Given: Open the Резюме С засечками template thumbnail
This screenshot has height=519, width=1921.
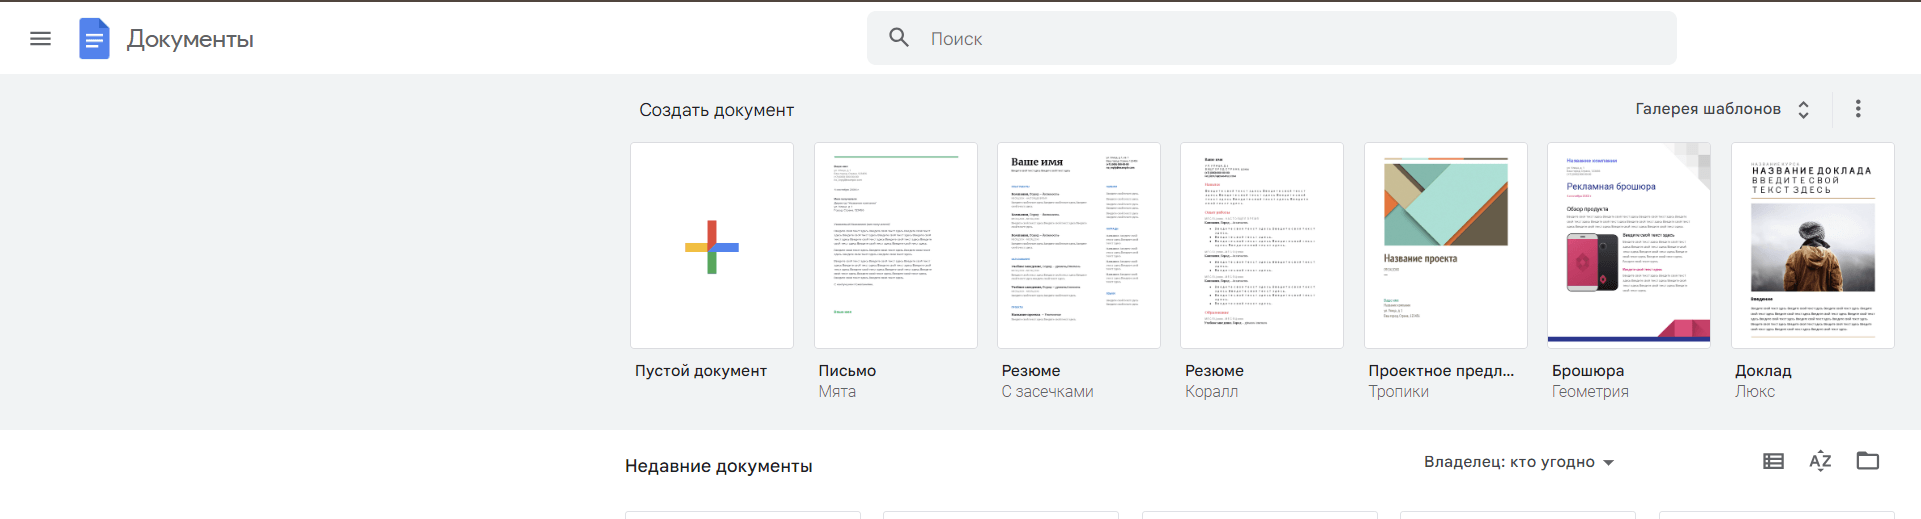Looking at the screenshot, I should [x=1079, y=245].
